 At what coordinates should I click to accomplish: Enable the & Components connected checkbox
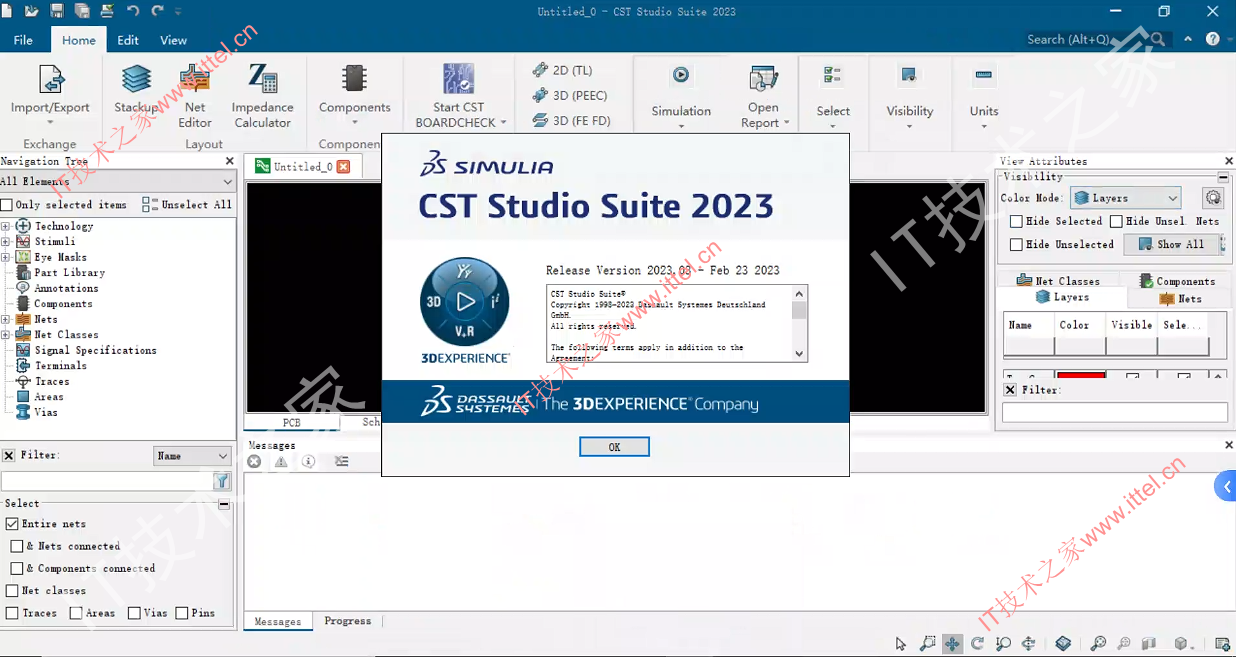pyautogui.click(x=17, y=568)
